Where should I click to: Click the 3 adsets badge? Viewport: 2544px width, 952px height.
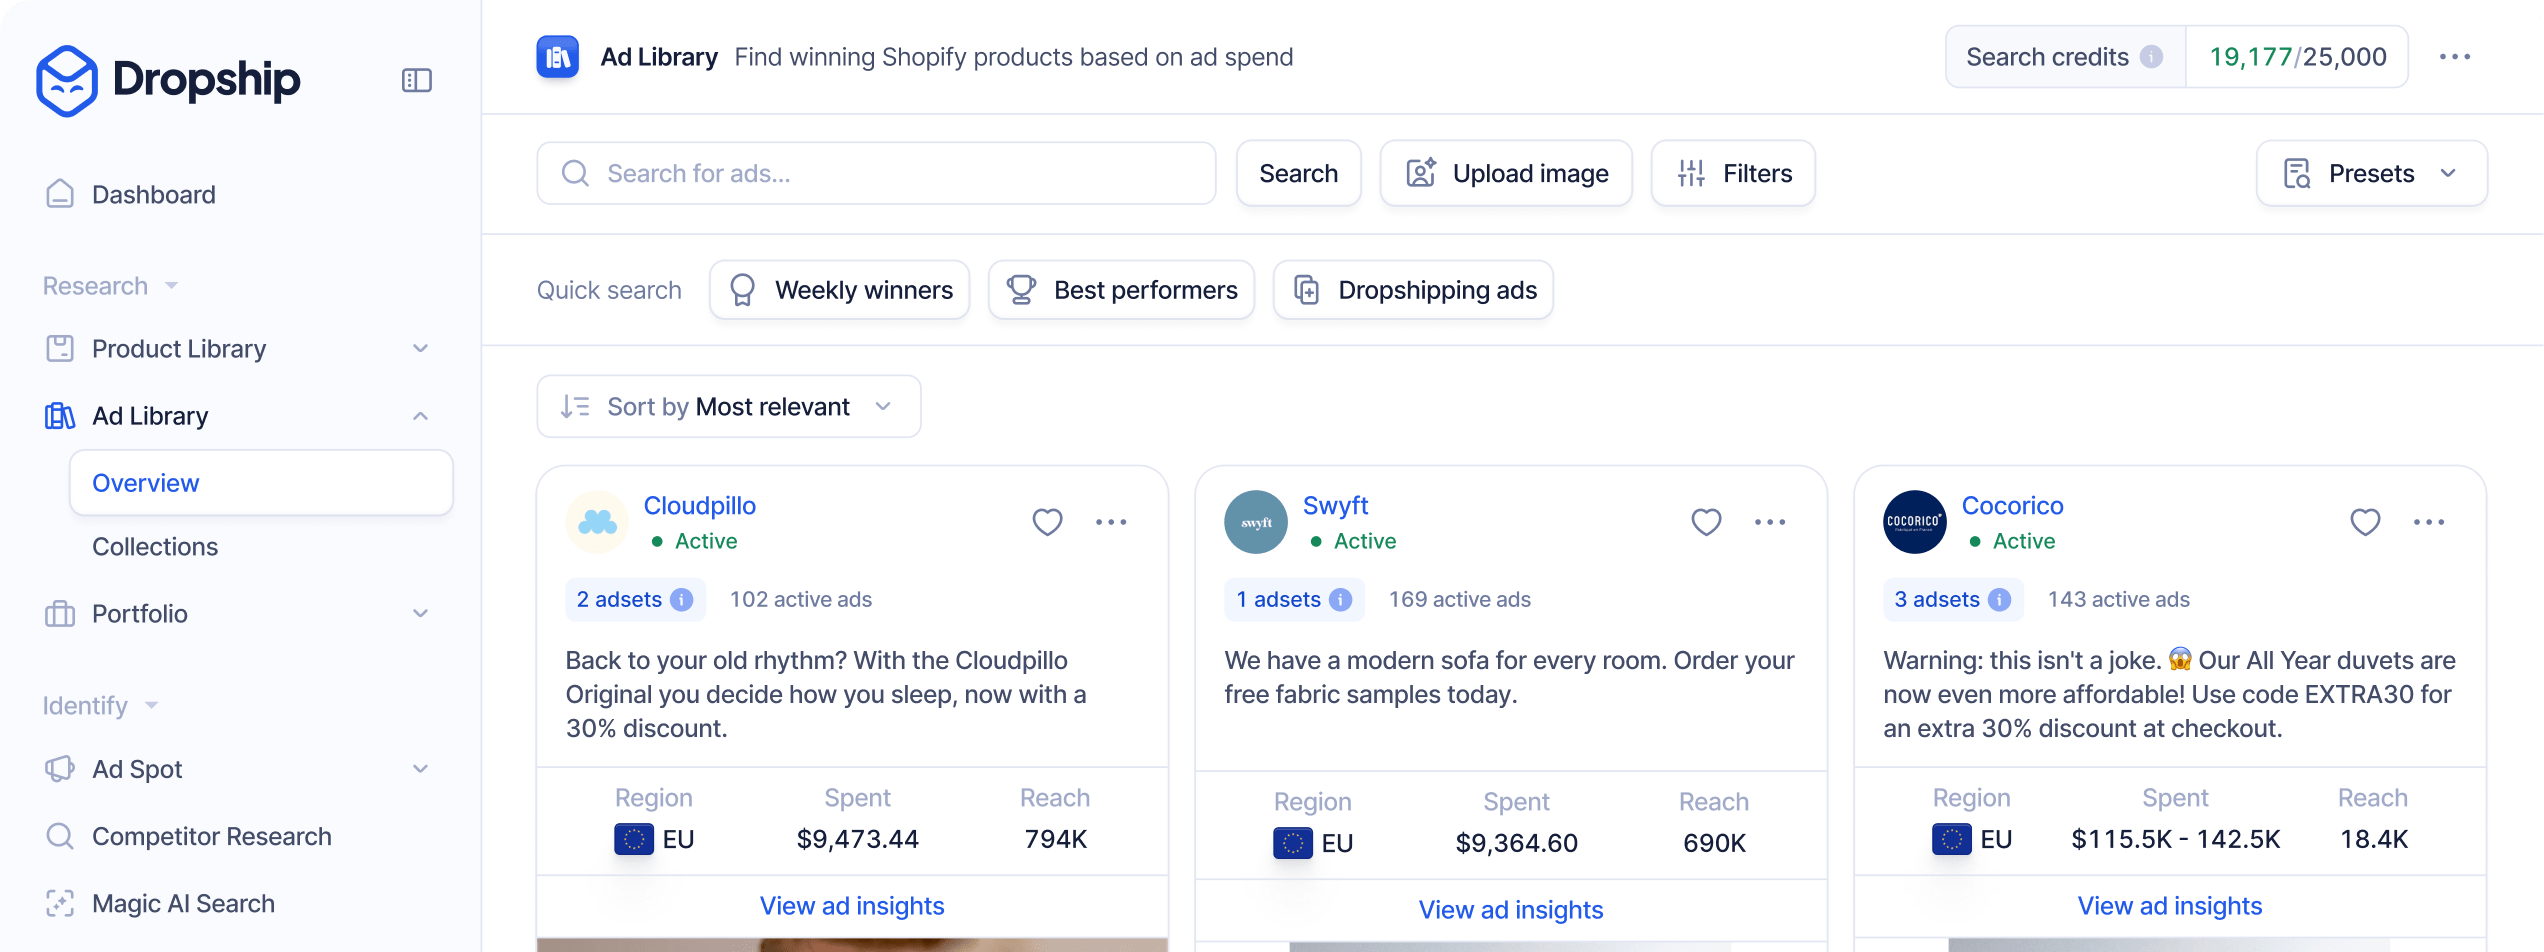tap(1953, 599)
